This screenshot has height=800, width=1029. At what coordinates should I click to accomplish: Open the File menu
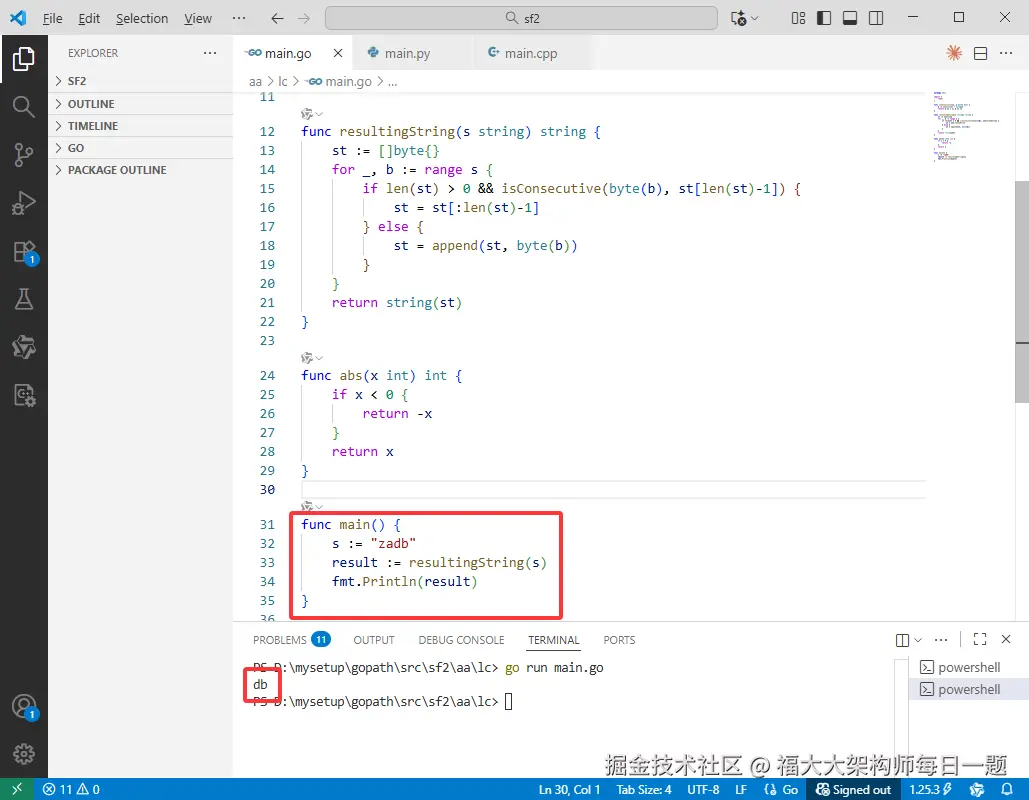coord(52,18)
